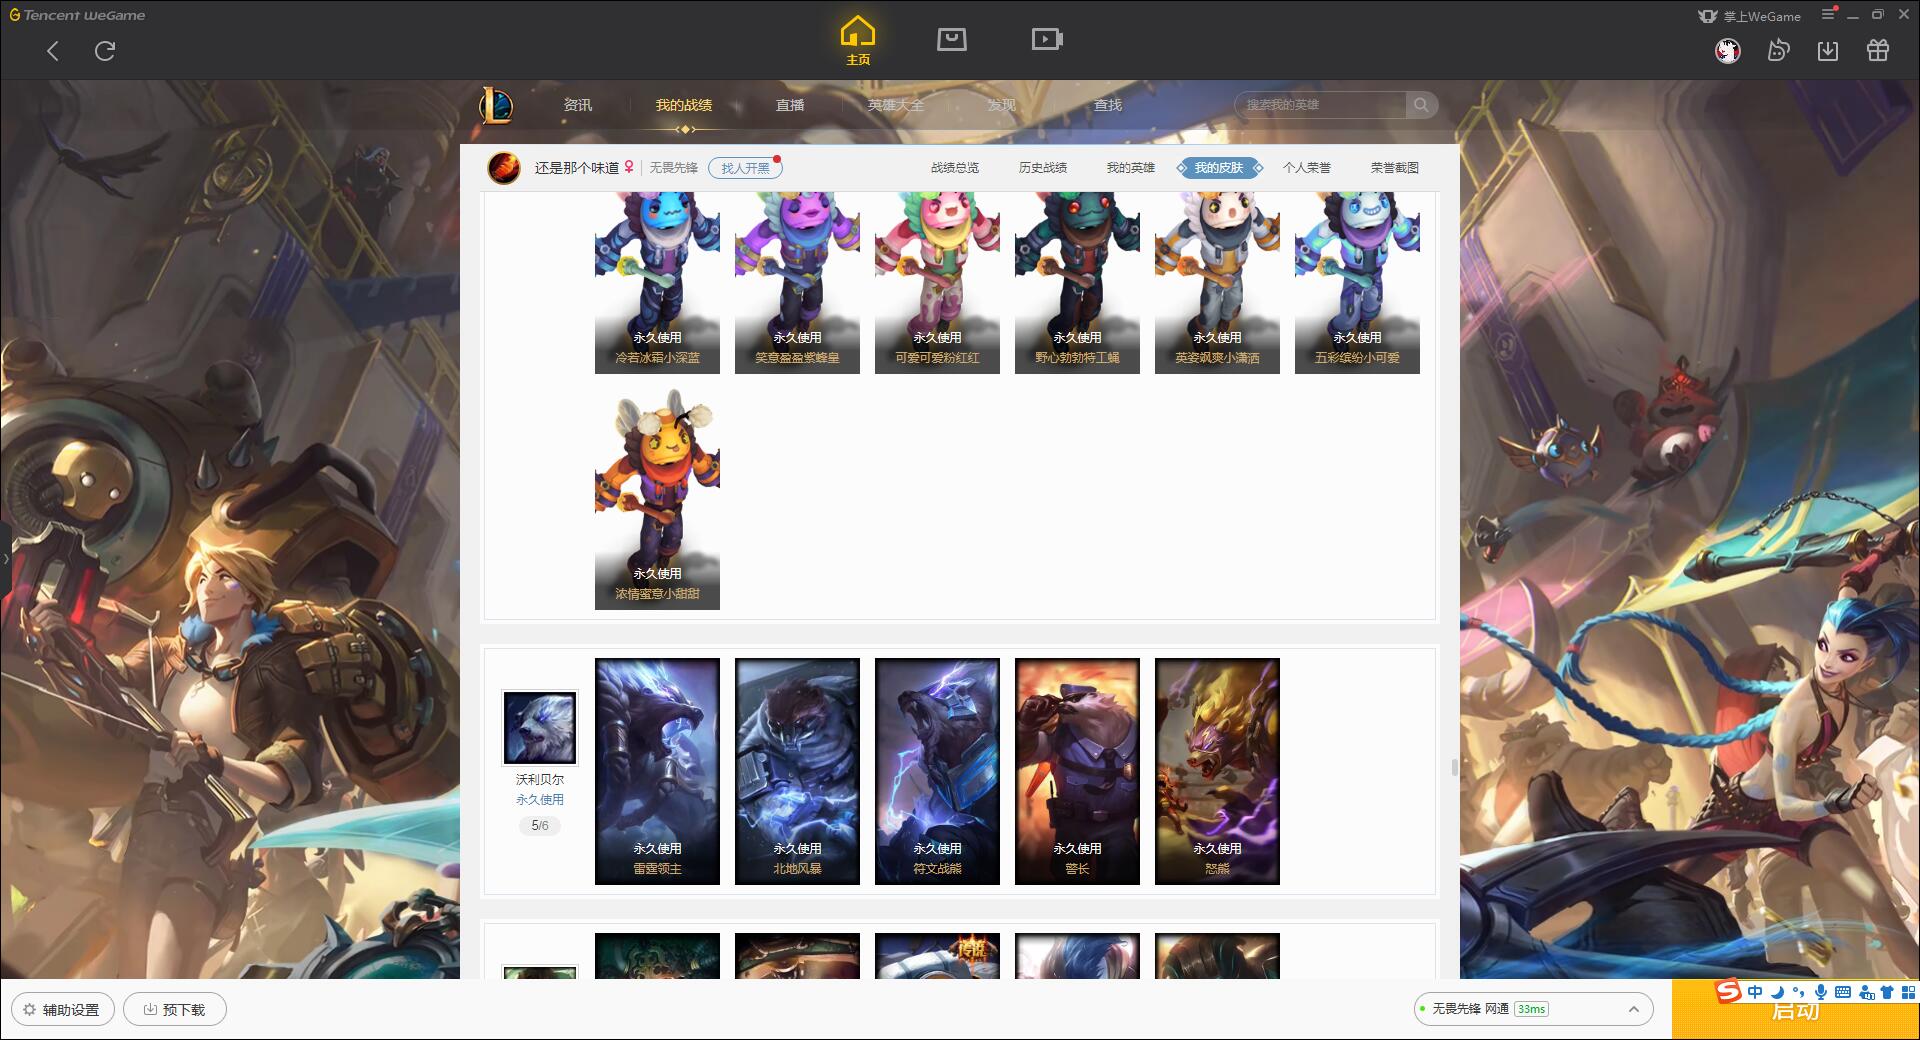
Task: Select the 浓情蜜意小甜甜 skin card
Action: [x=657, y=498]
